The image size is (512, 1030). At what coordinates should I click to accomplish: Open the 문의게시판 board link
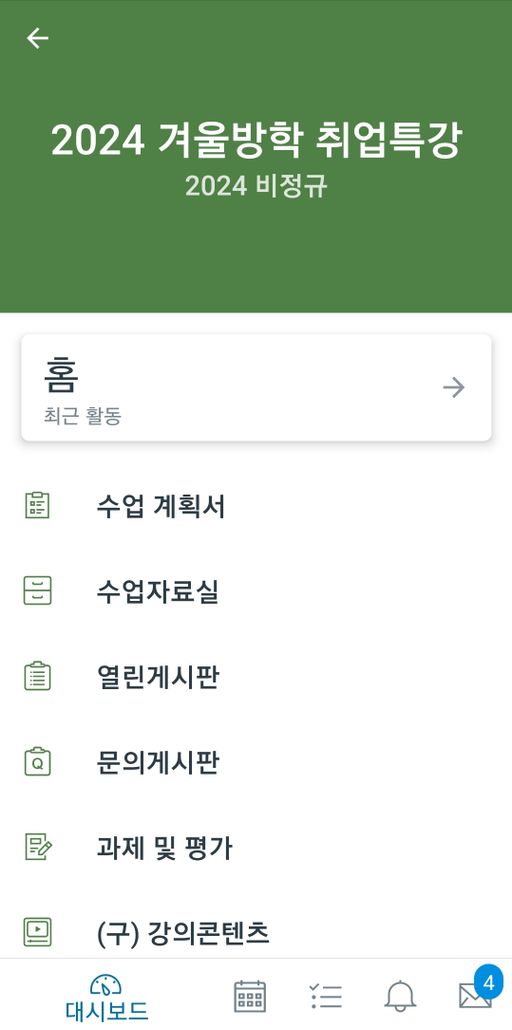tap(256, 762)
